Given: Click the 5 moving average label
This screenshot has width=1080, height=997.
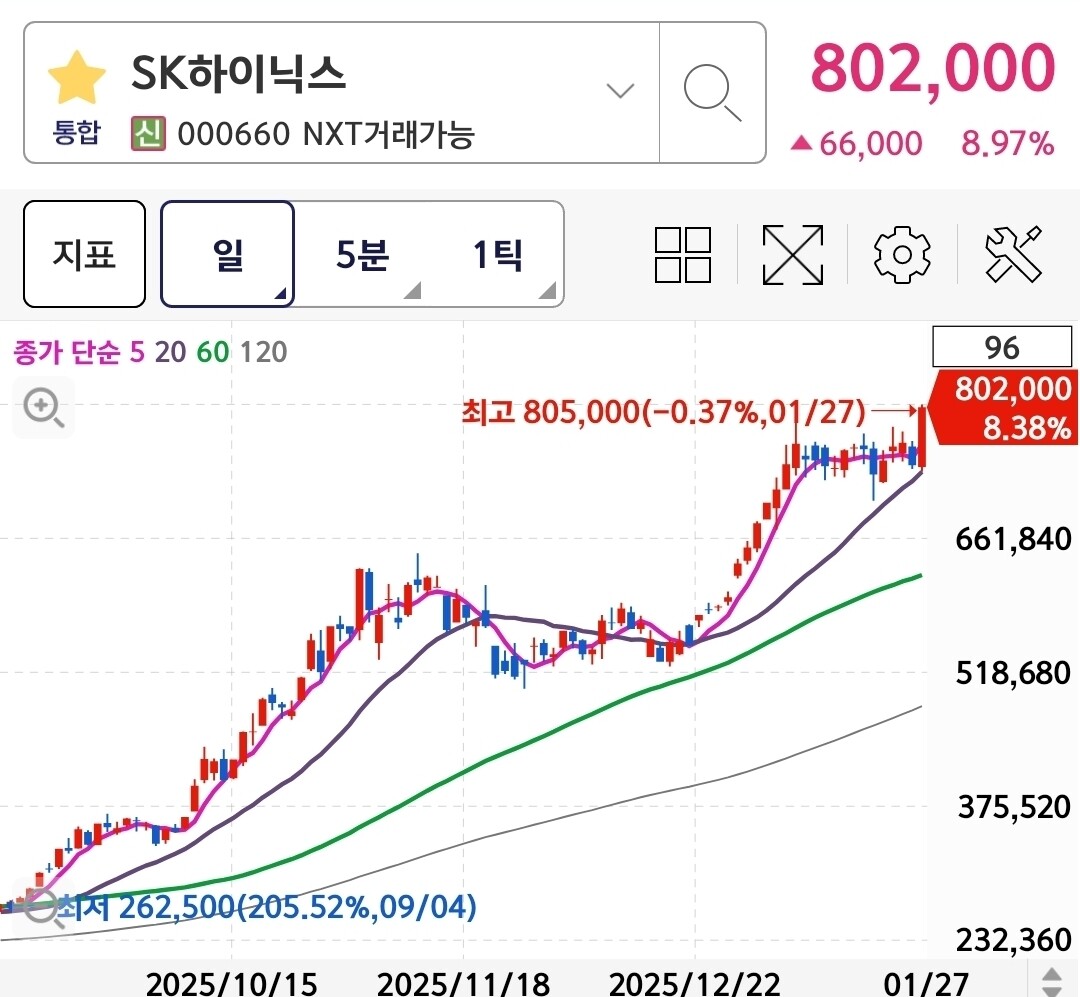Looking at the screenshot, I should pos(137,352).
